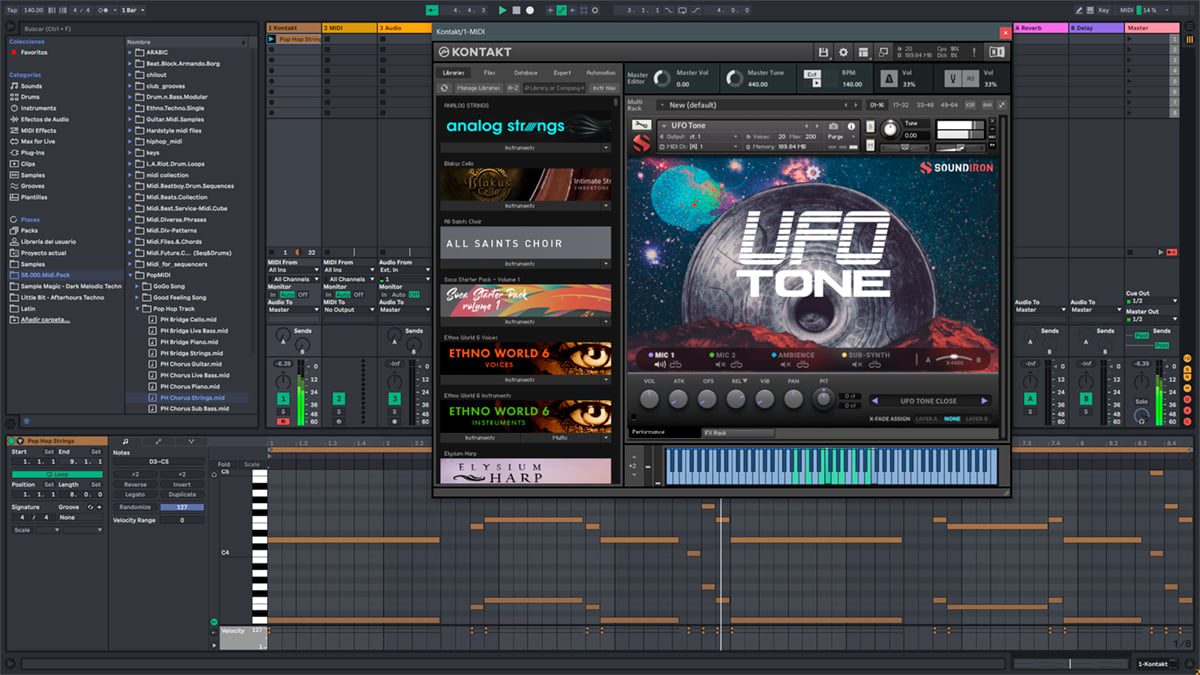Toggle return track B activator

point(1086,399)
